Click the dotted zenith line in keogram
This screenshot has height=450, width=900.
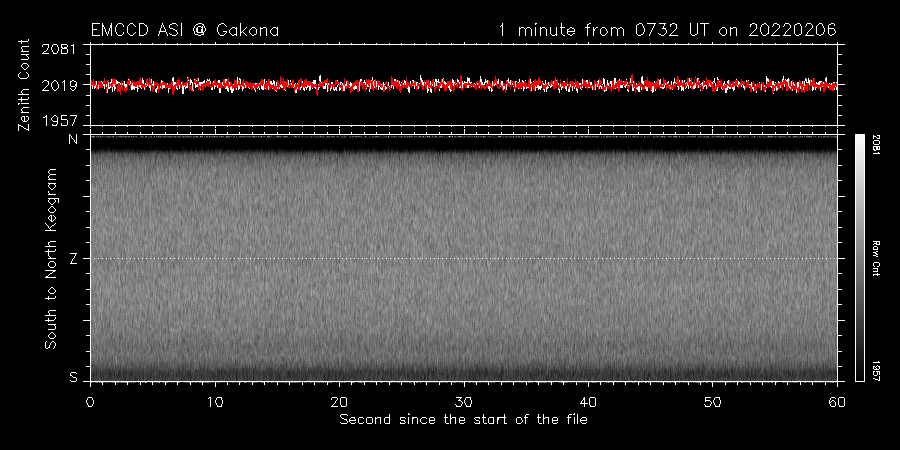tap(463, 258)
